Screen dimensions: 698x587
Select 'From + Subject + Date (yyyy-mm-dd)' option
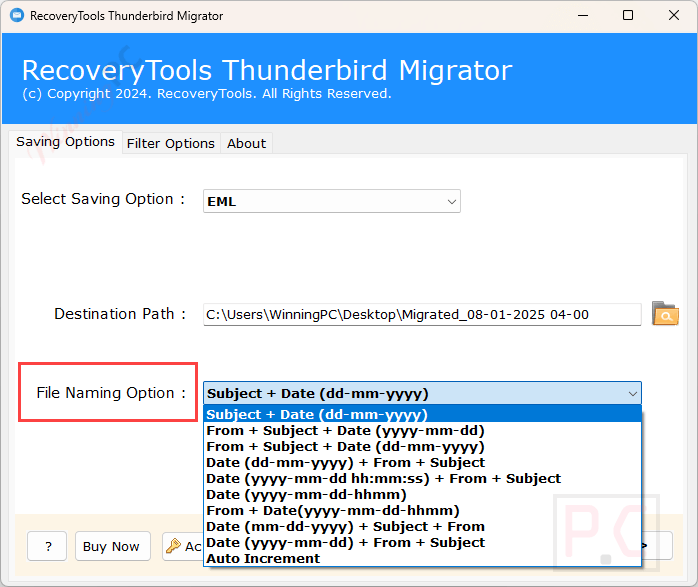pos(345,430)
